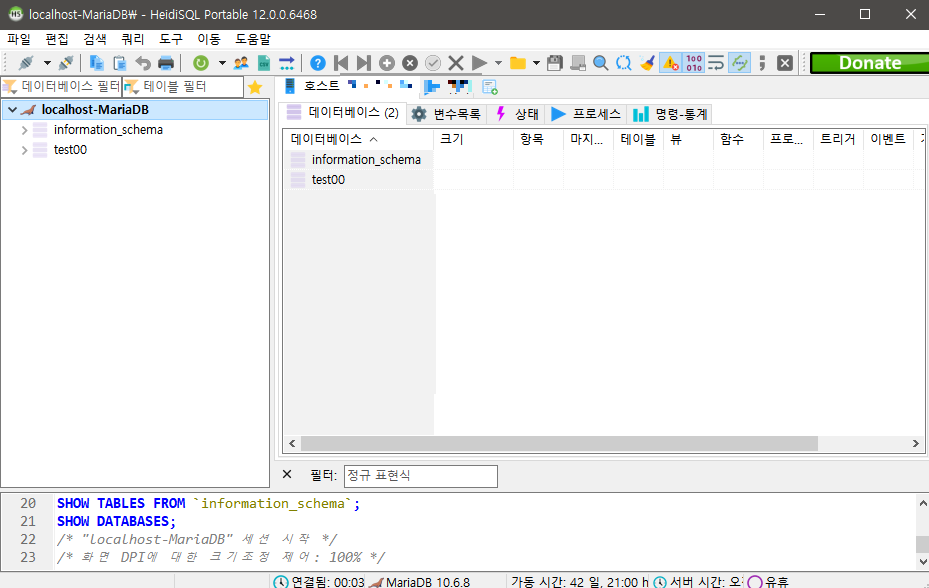
Task: Click the 테이블 column header
Action: [638, 139]
